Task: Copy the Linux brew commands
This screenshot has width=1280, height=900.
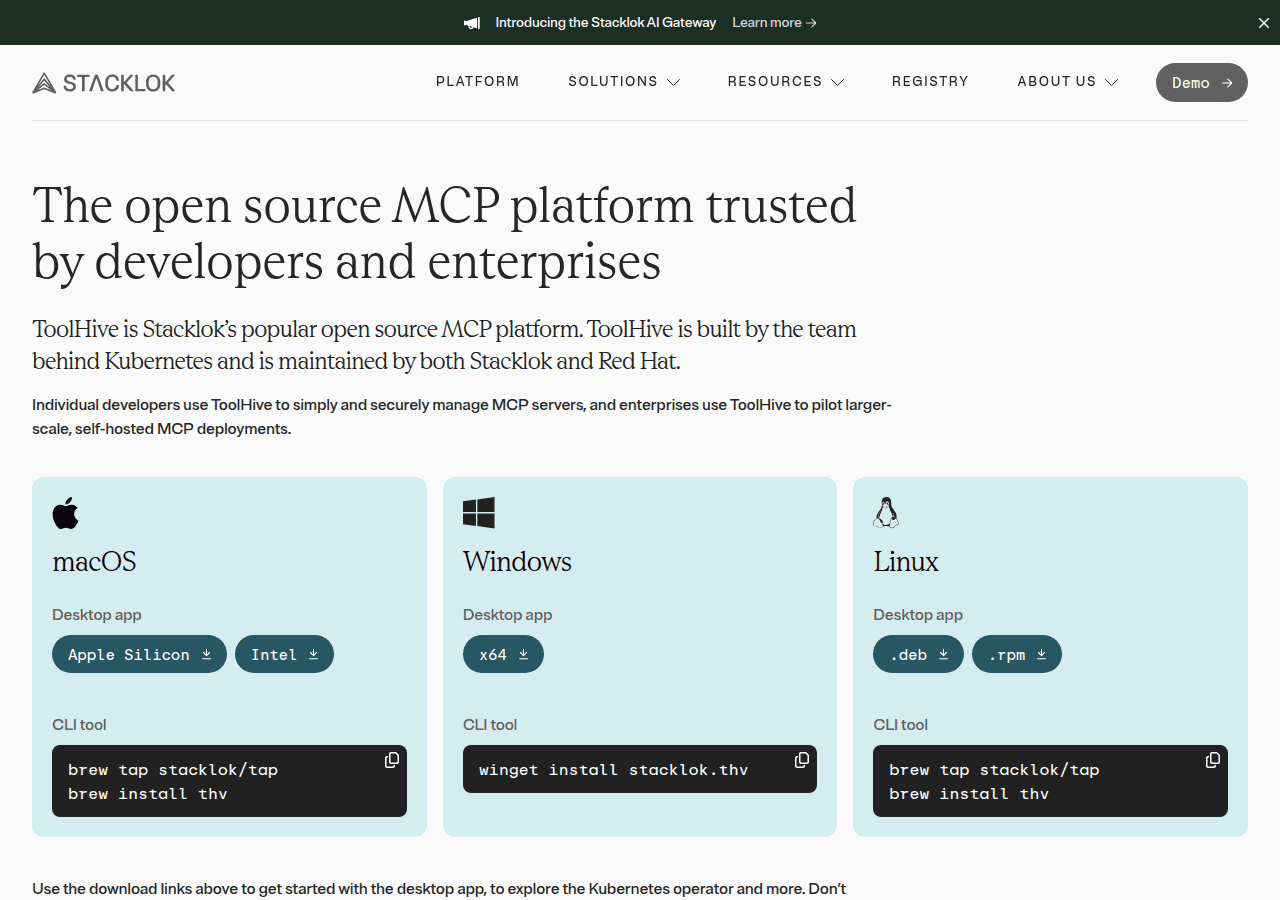Action: pyautogui.click(x=1213, y=760)
